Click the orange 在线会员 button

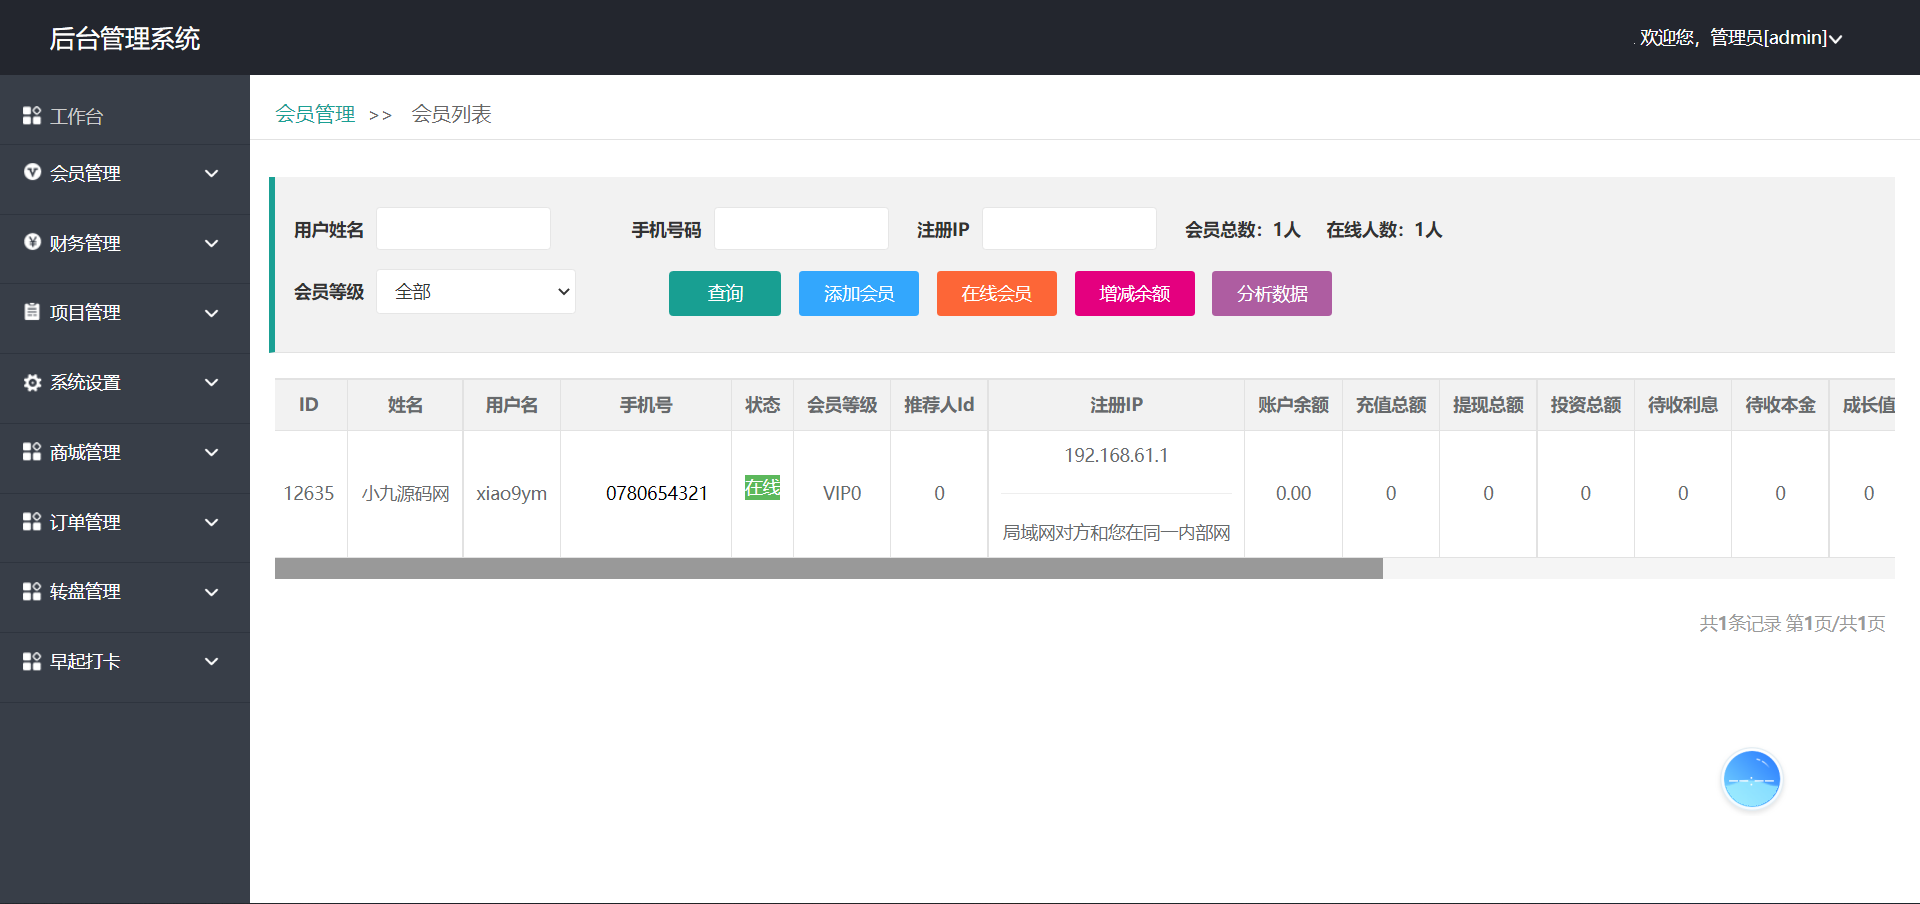point(997,293)
